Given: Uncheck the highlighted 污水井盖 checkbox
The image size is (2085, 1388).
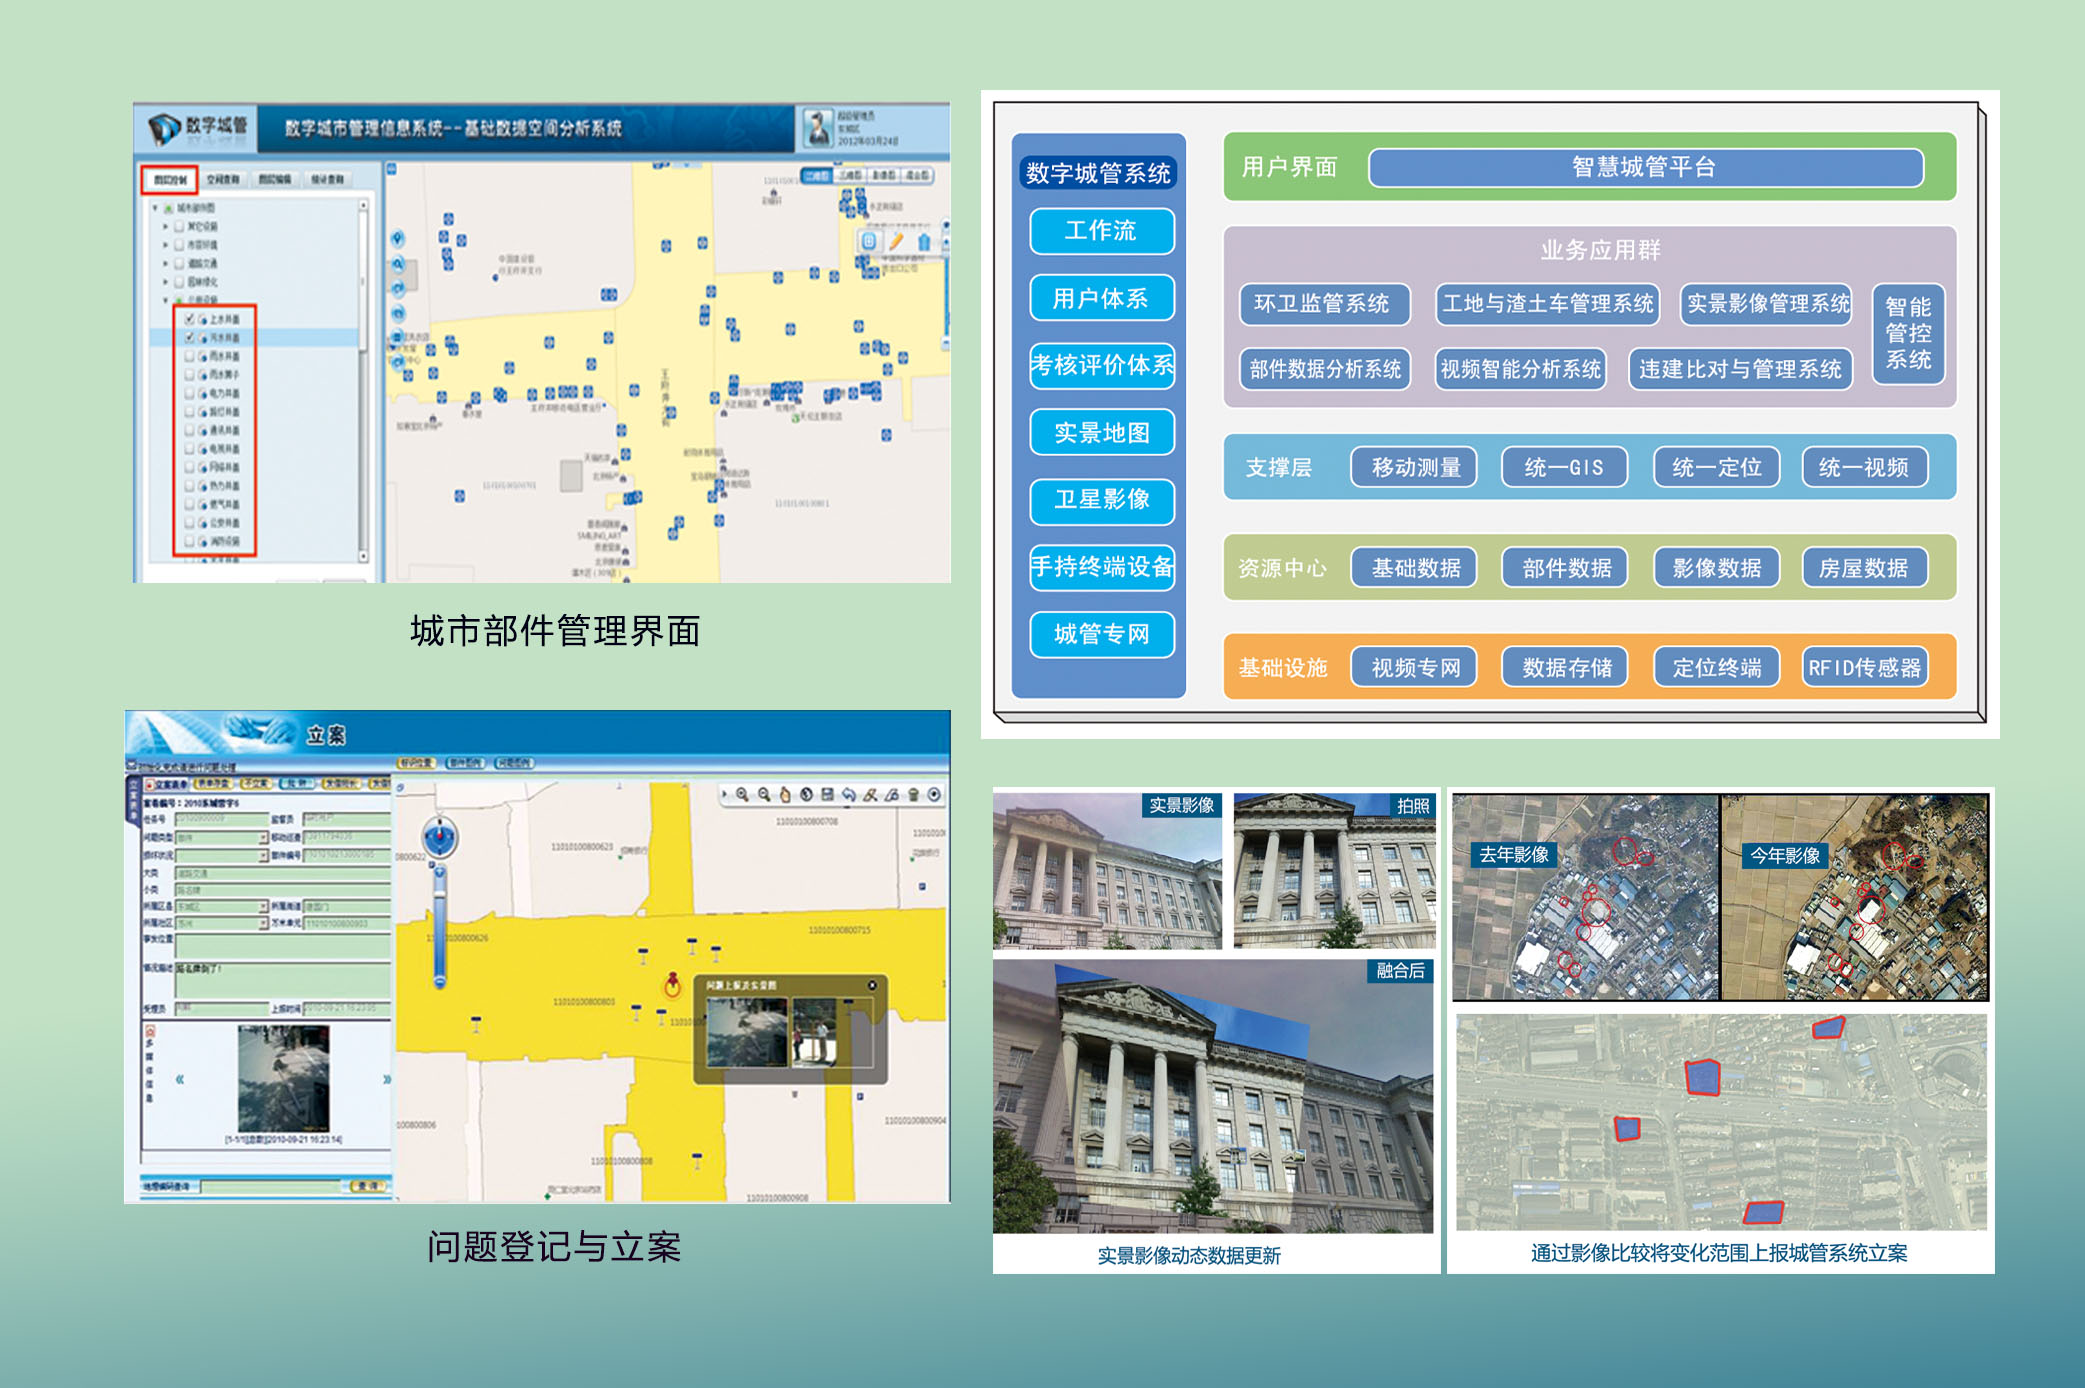Looking at the screenshot, I should (190, 338).
